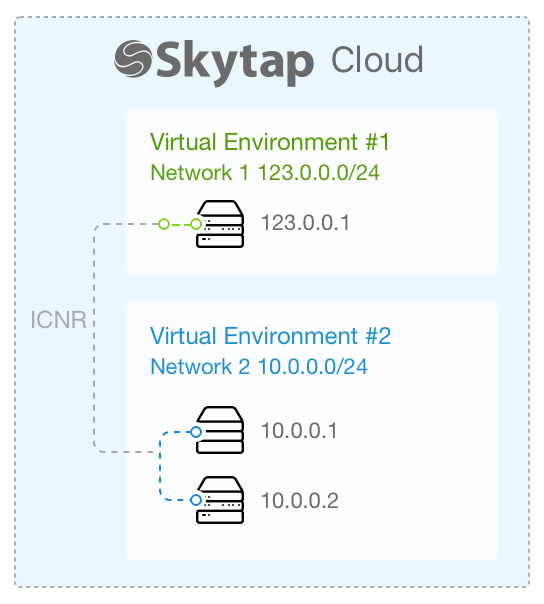Click the Skytap wordmark text

click(x=234, y=63)
